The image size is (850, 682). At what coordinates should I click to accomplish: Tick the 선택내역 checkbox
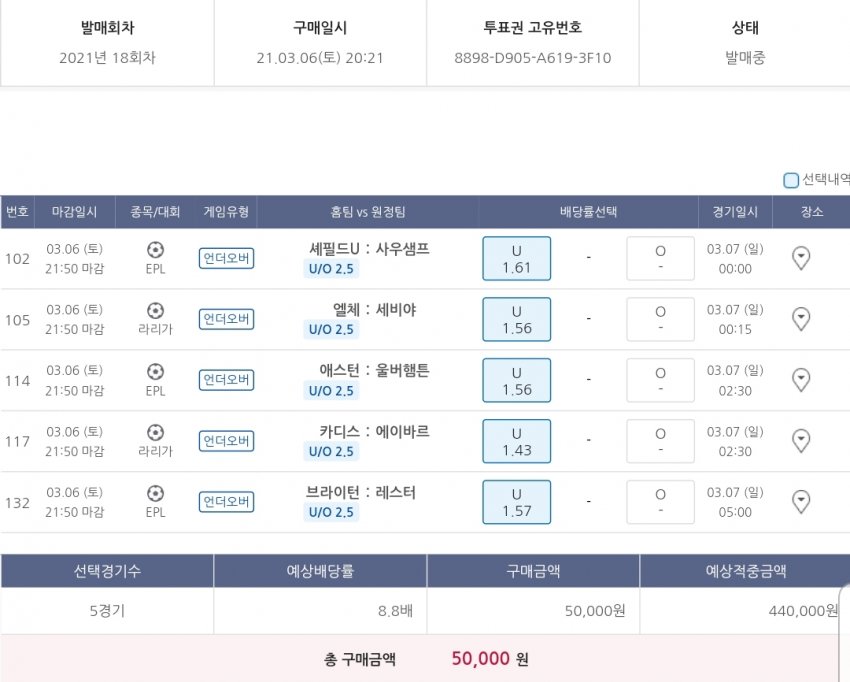[x=791, y=180]
